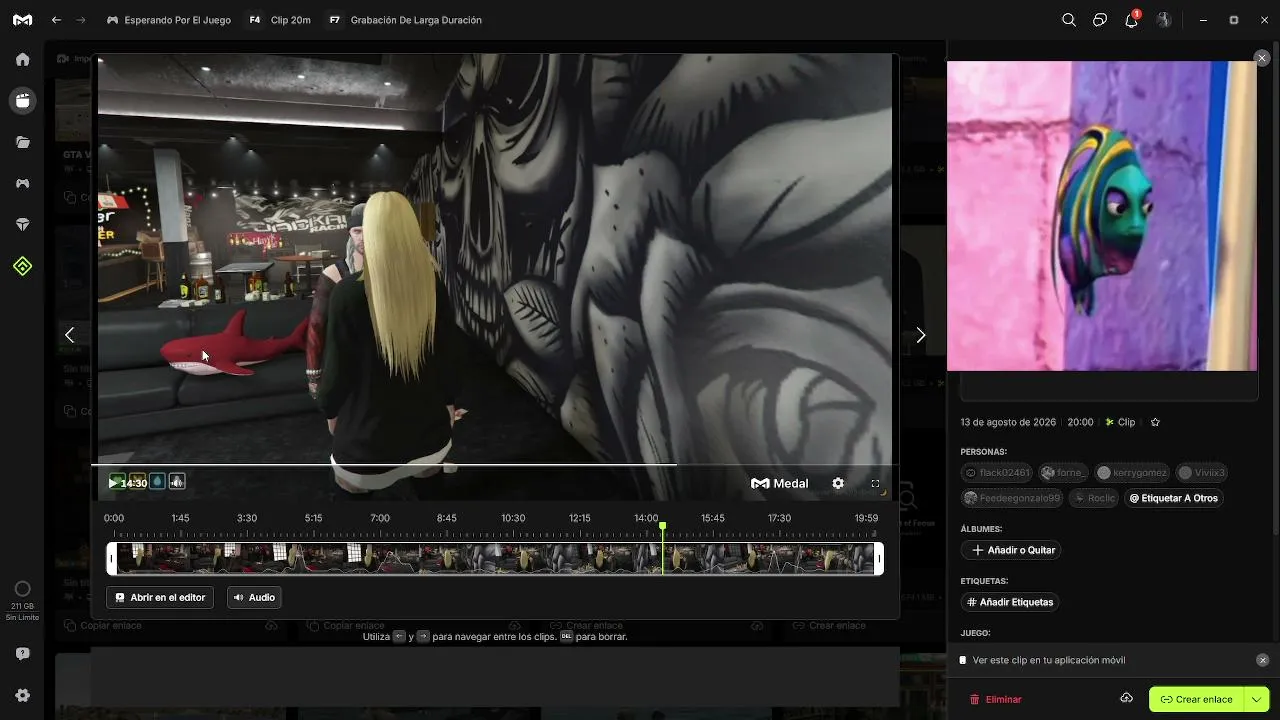
Task: Click the right trim handle of the timeline
Action: click(879, 558)
